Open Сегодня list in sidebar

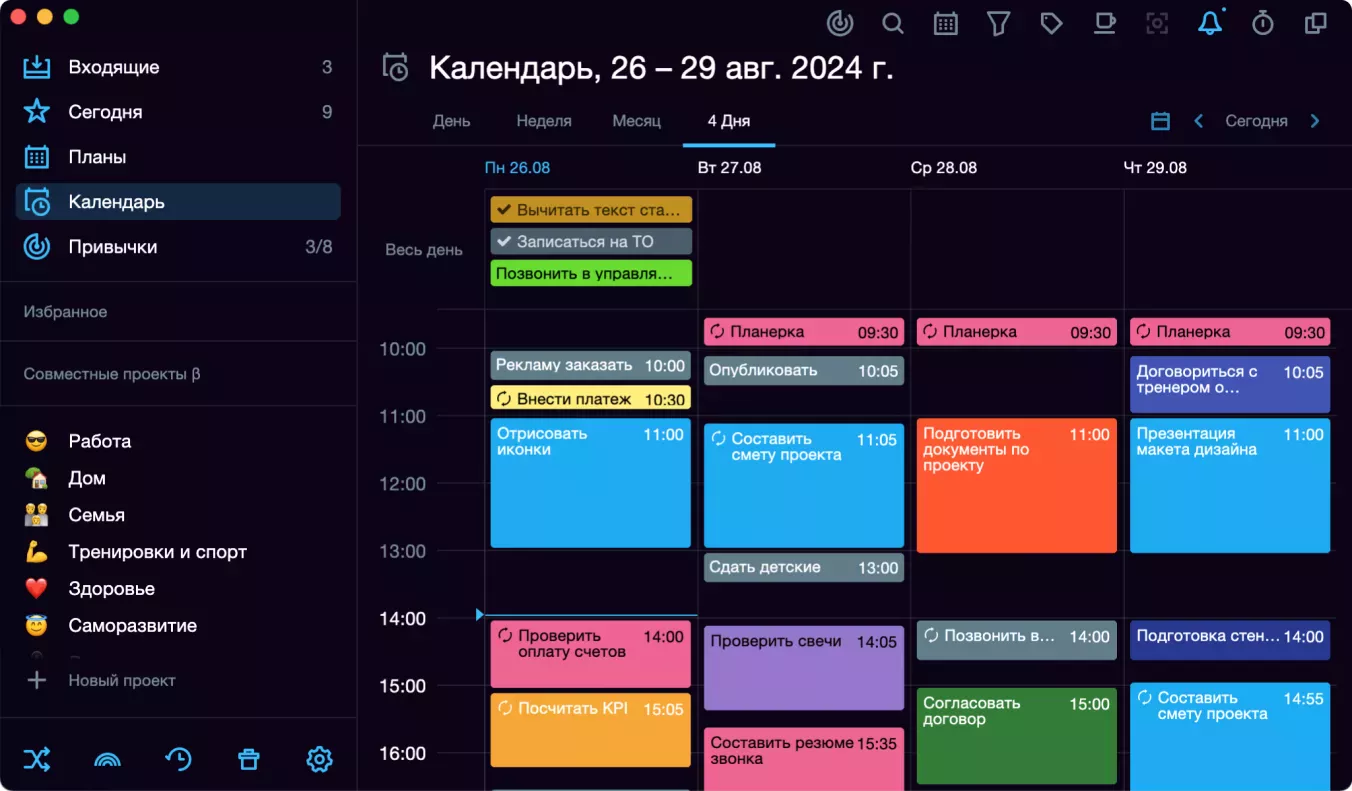[178, 112]
